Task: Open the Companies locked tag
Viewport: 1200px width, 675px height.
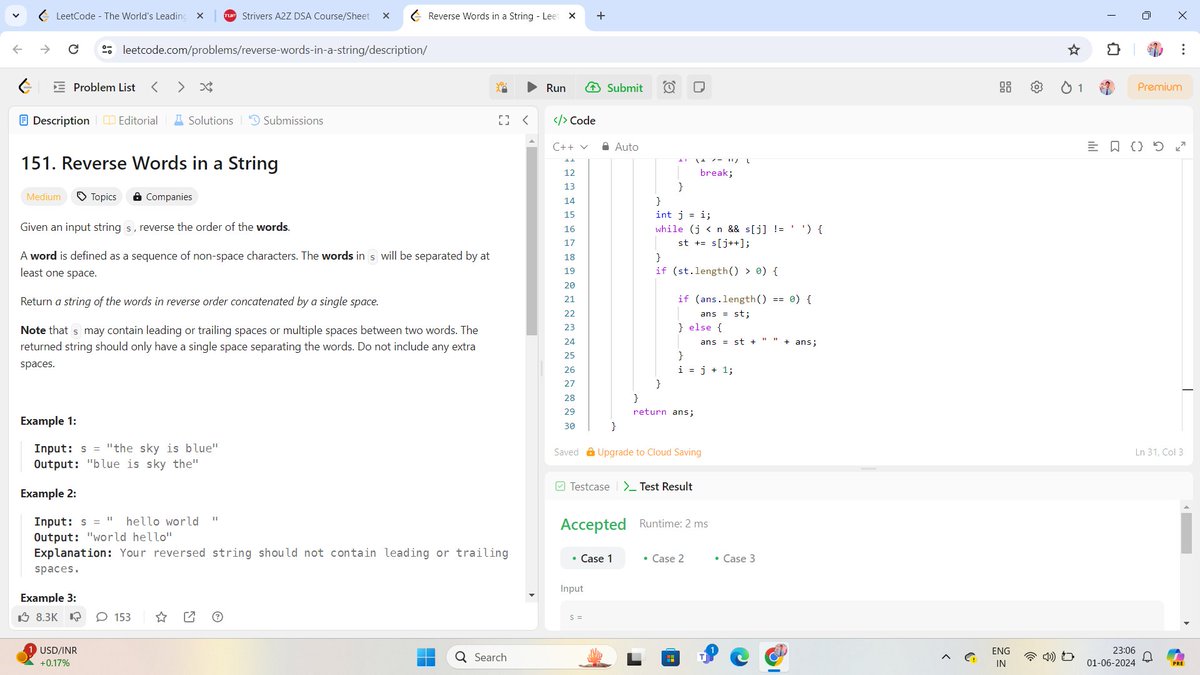Action: click(162, 197)
